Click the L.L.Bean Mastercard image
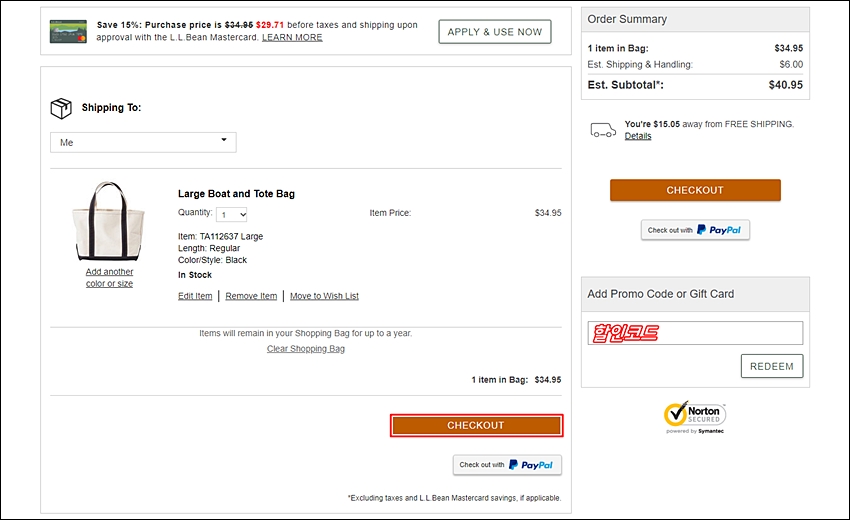The height and width of the screenshot is (520, 850). coord(68,31)
